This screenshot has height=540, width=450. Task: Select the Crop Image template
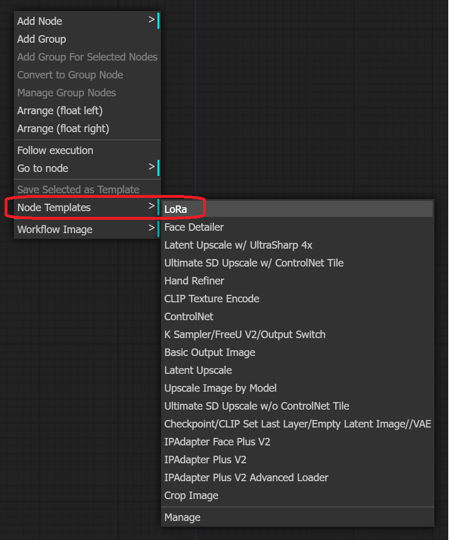pos(297,496)
